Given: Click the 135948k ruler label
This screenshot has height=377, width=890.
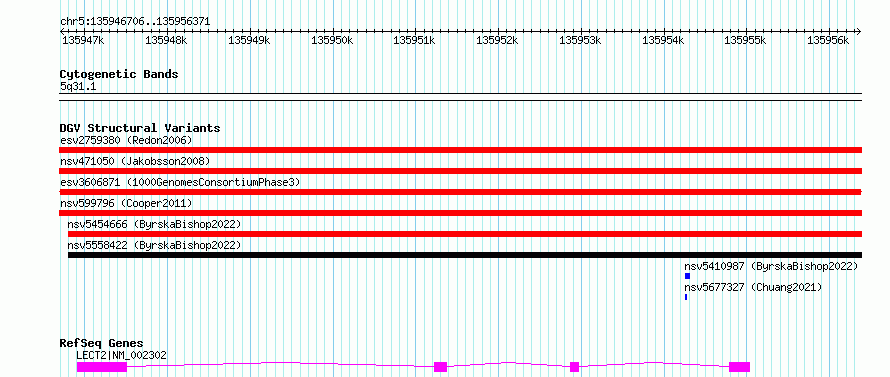Looking at the screenshot, I should click(x=166, y=40).
